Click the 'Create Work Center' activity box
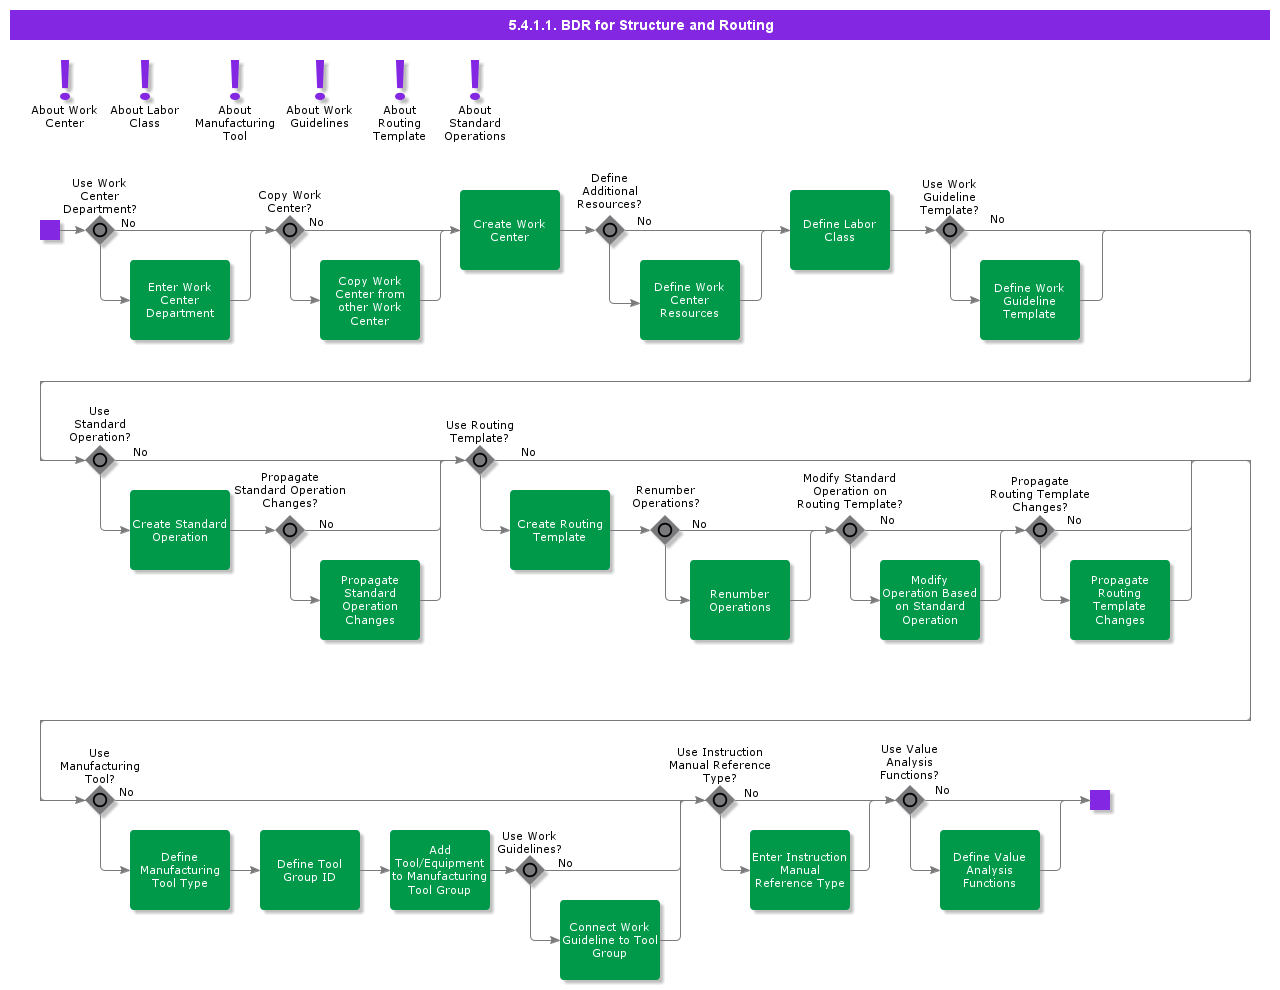The width and height of the screenshot is (1280, 990). (x=510, y=230)
